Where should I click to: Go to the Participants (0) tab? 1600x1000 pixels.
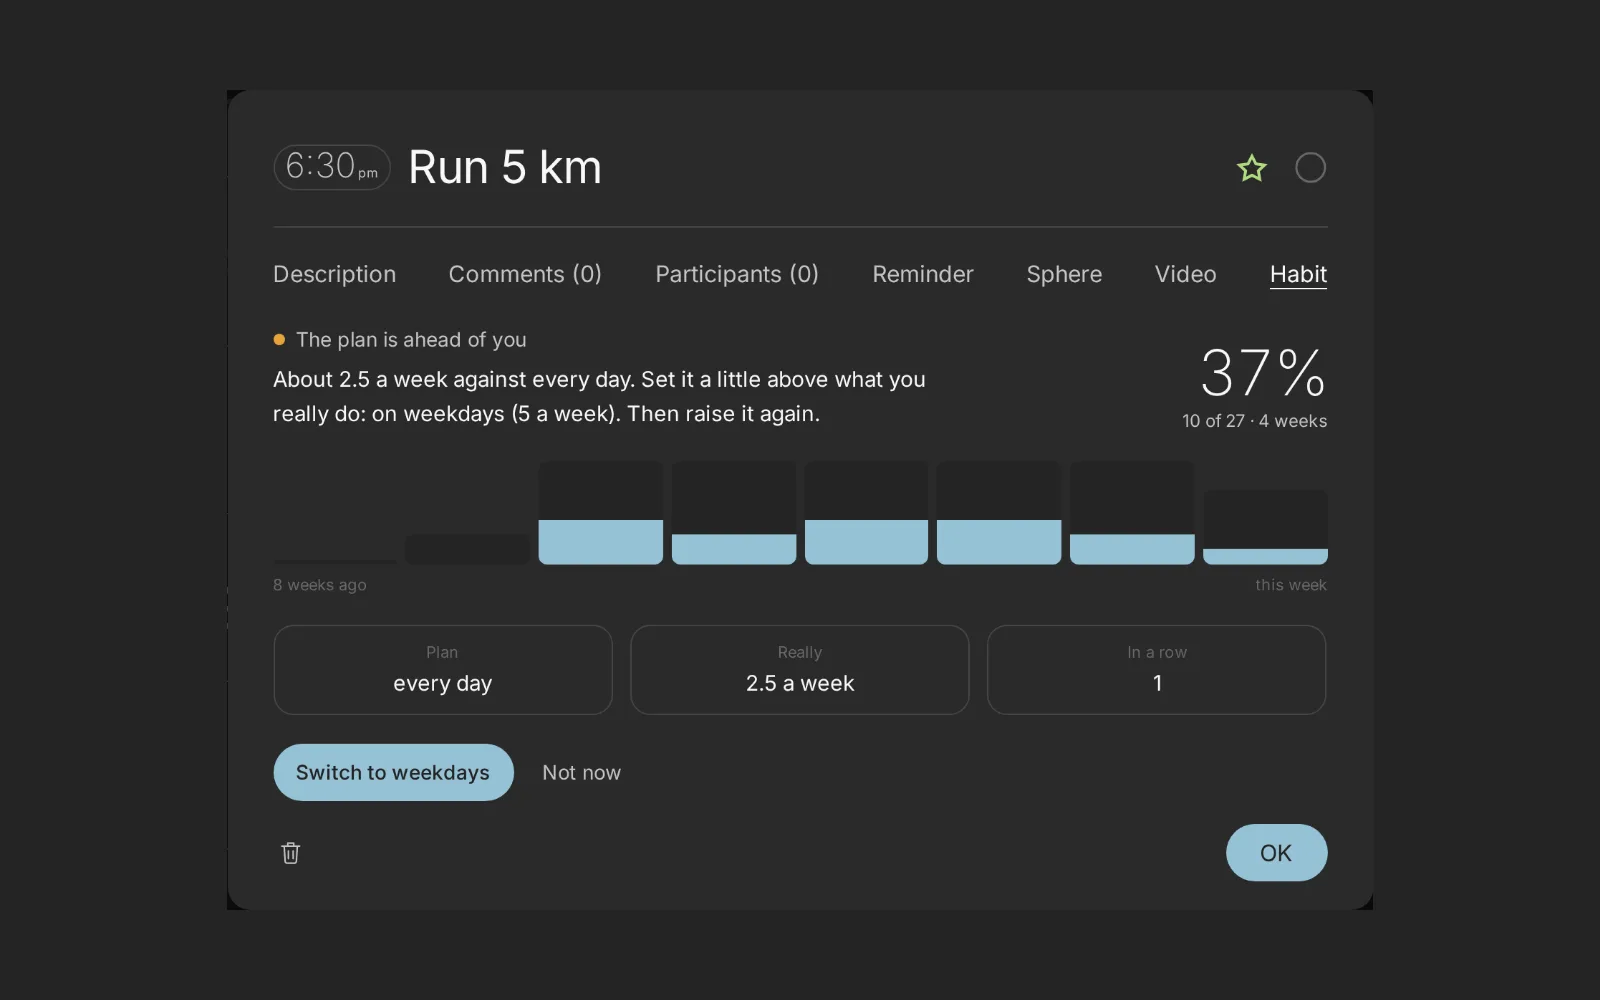click(737, 274)
